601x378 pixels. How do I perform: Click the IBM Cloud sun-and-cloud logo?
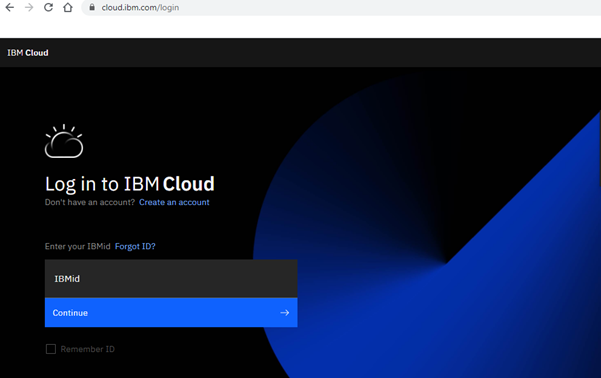point(64,141)
